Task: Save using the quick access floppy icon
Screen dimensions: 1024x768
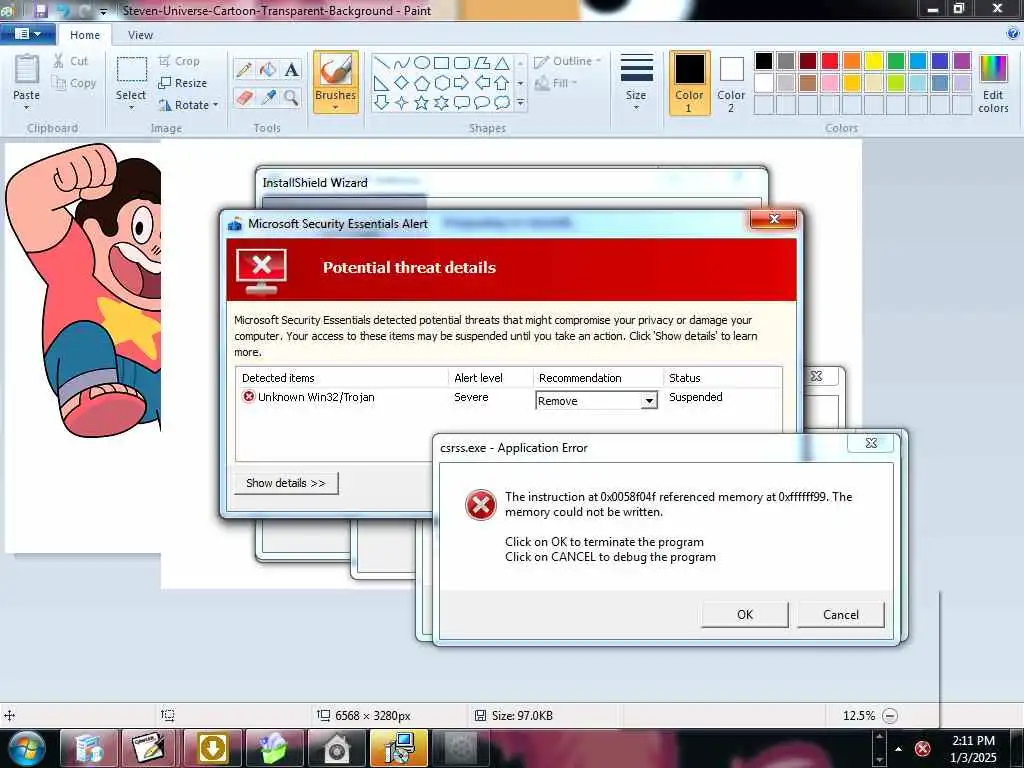Action: pos(40,10)
